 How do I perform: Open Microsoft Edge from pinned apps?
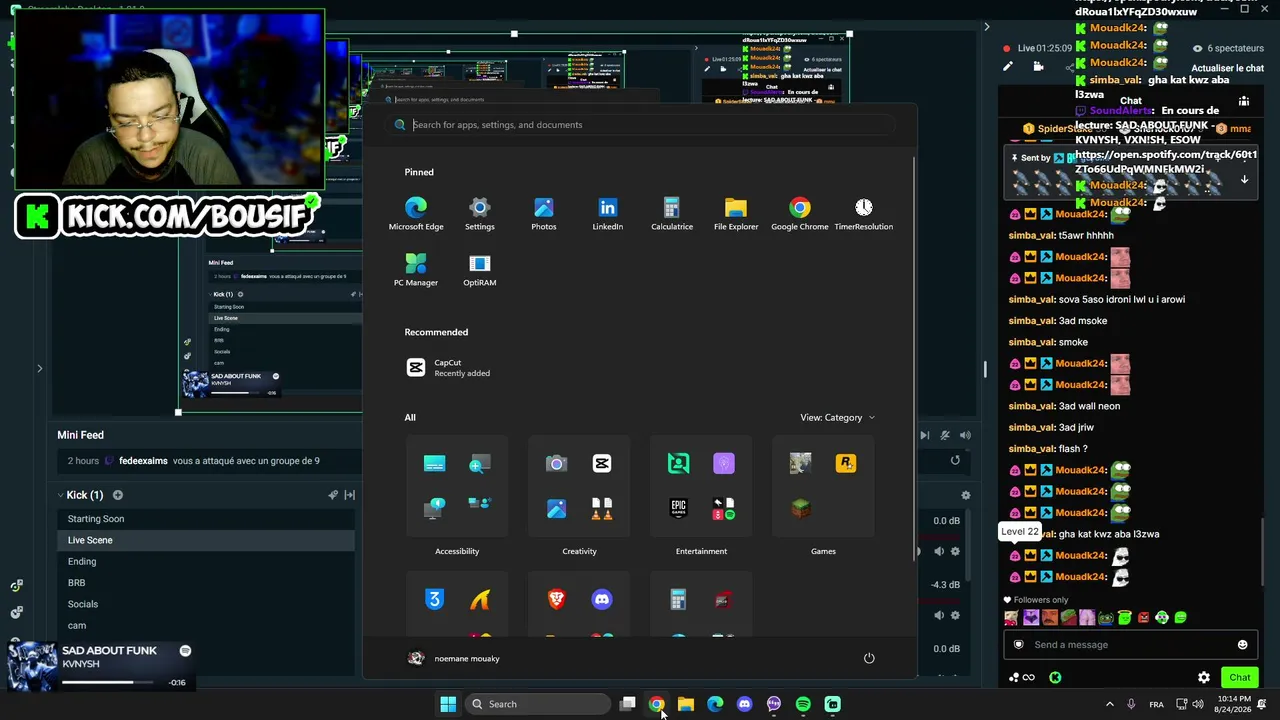[x=416, y=214]
